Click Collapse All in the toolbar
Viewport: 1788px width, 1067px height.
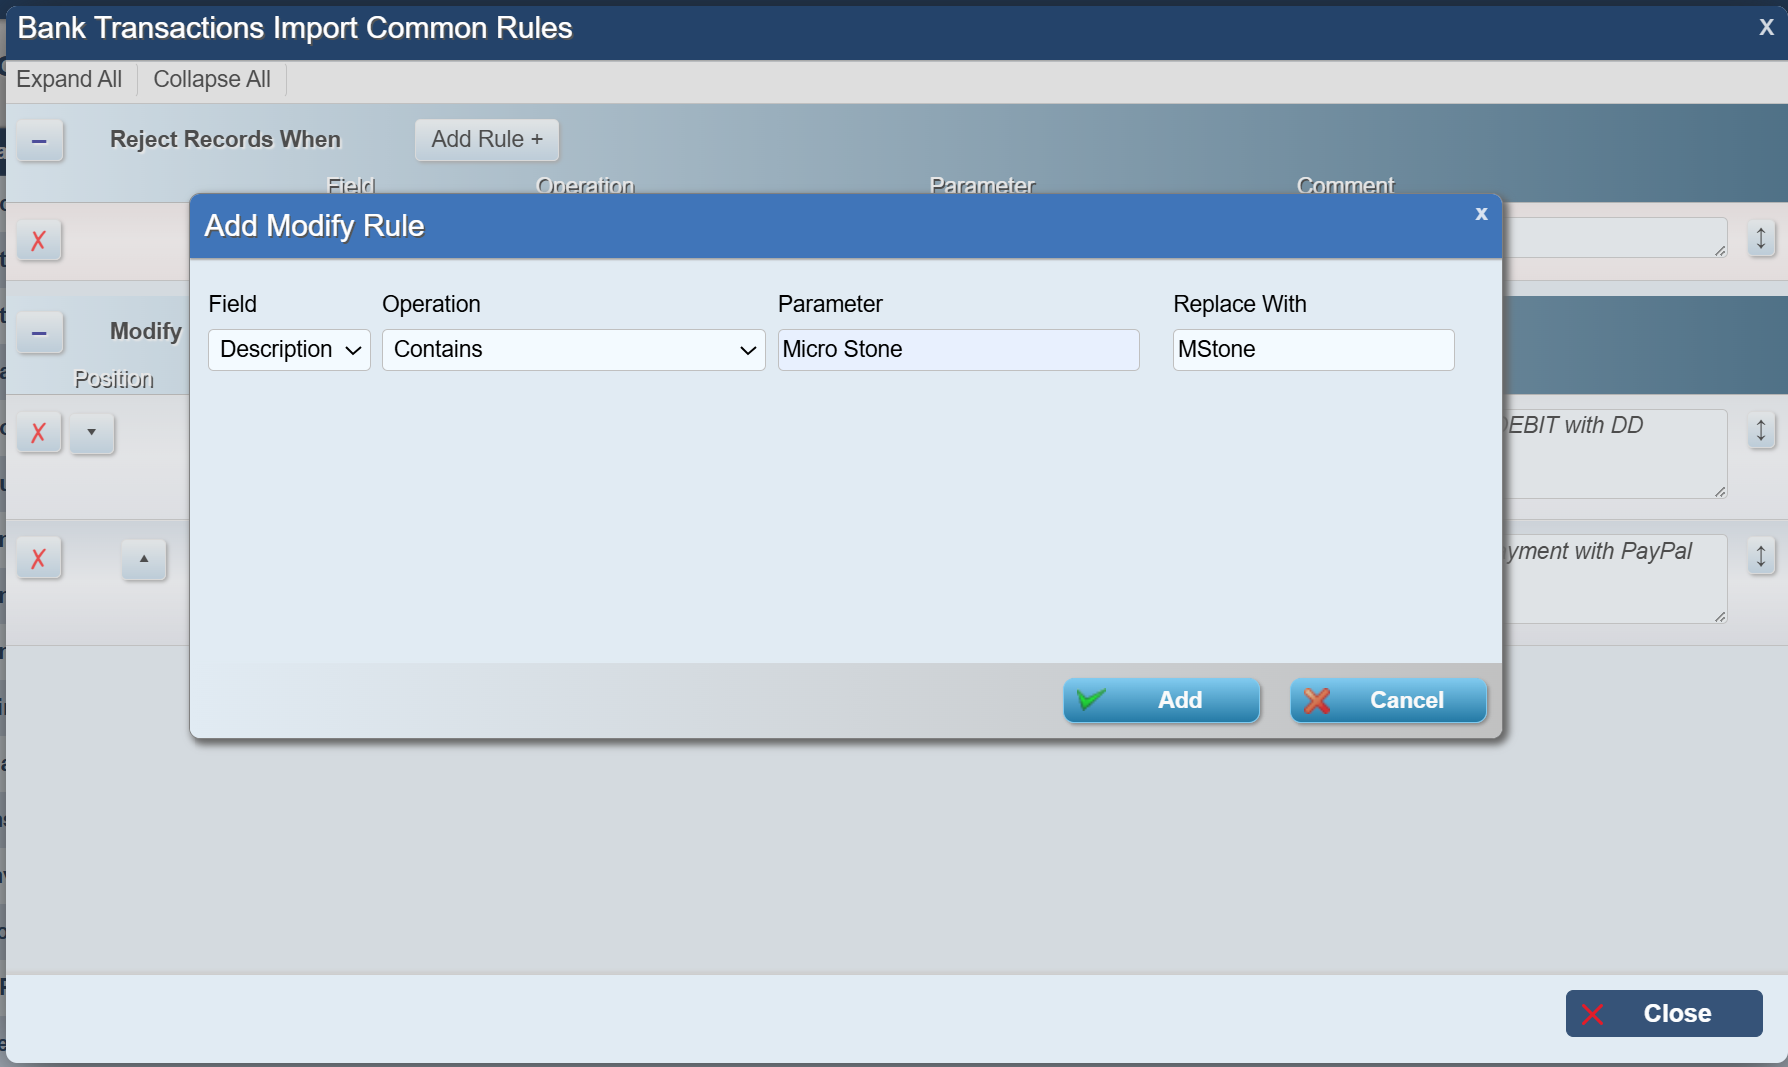(212, 80)
